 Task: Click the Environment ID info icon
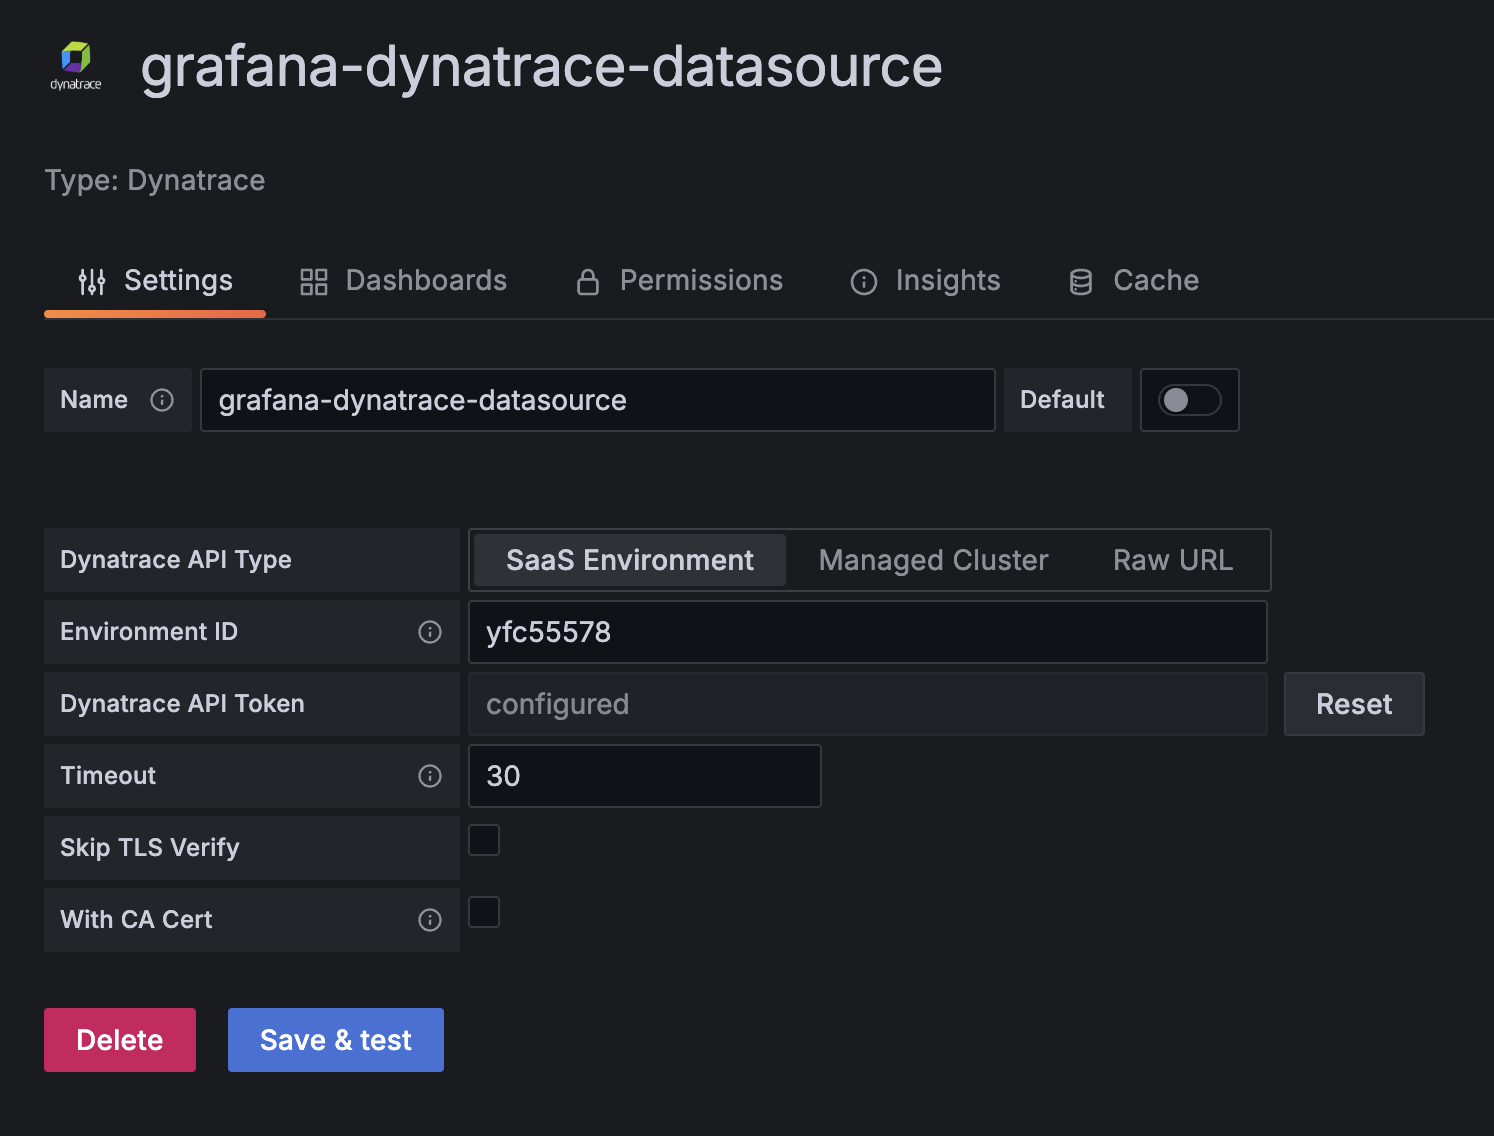click(x=430, y=632)
